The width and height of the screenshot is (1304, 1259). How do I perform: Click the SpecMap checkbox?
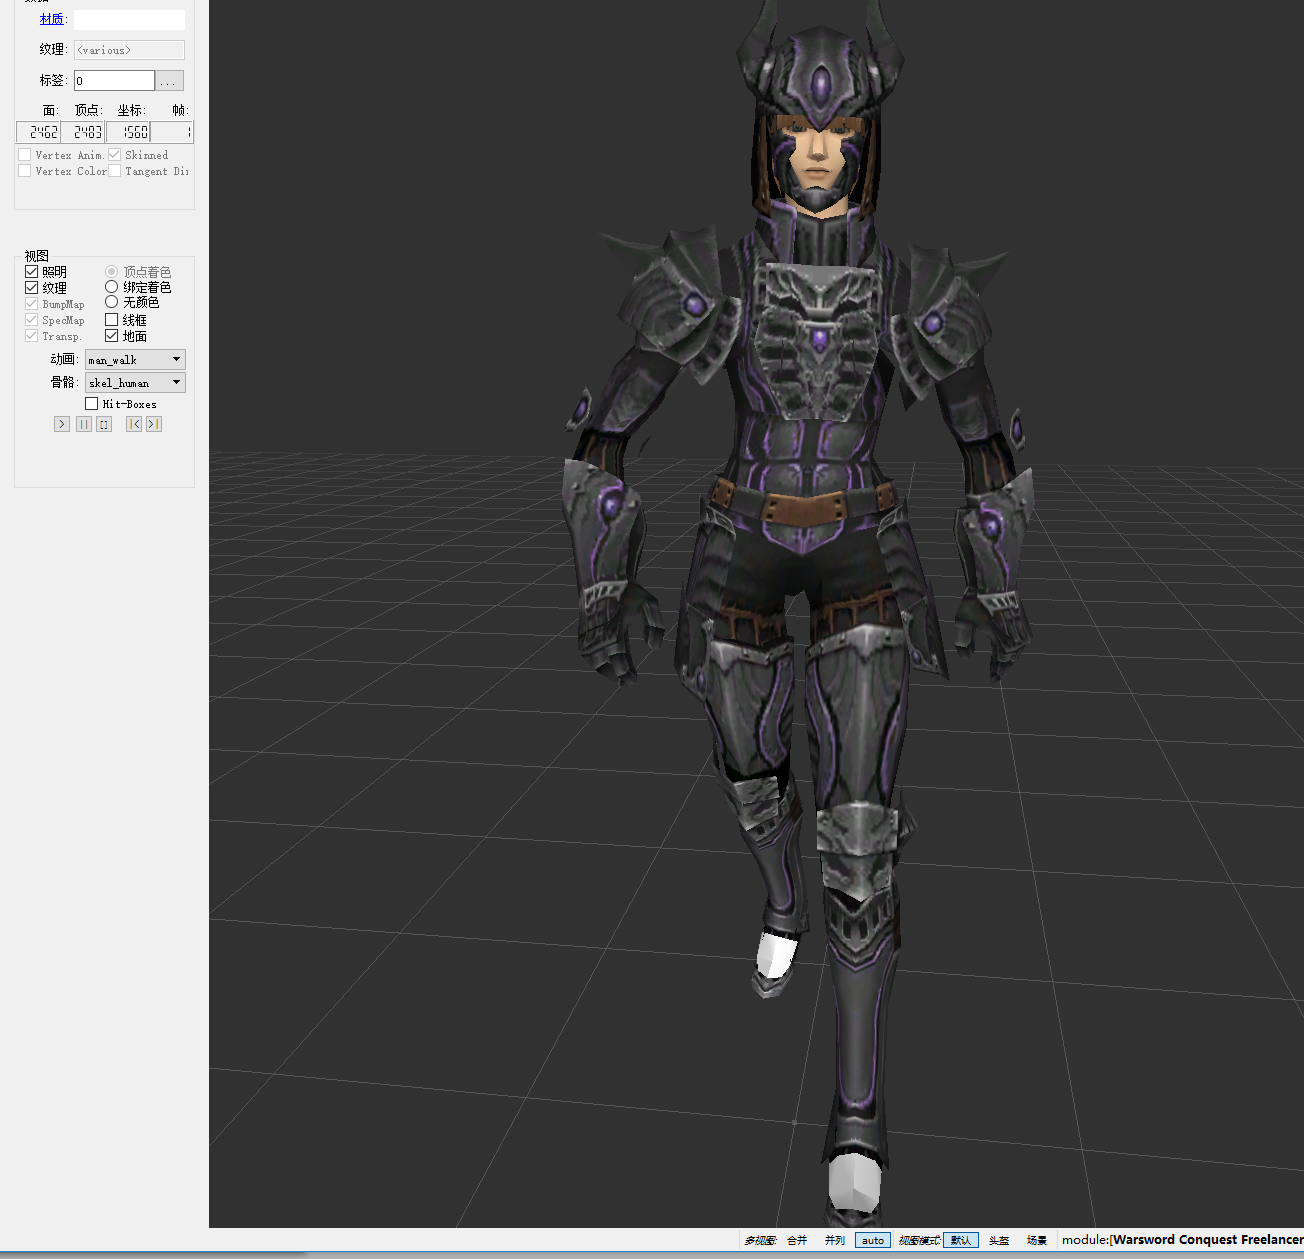(31, 320)
